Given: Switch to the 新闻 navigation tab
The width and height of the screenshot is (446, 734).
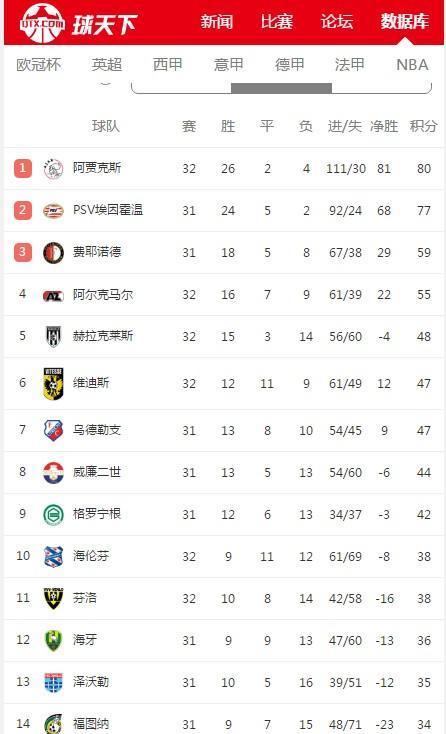Looking at the screenshot, I should point(217,22).
